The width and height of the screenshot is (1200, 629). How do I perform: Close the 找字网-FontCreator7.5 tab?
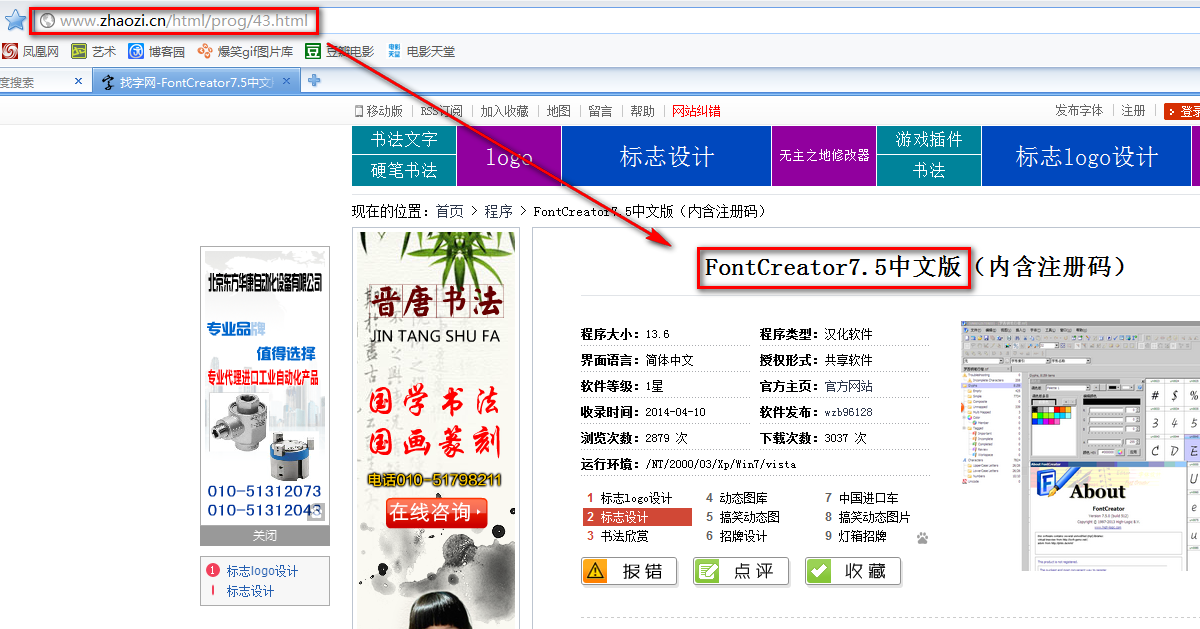(x=286, y=81)
